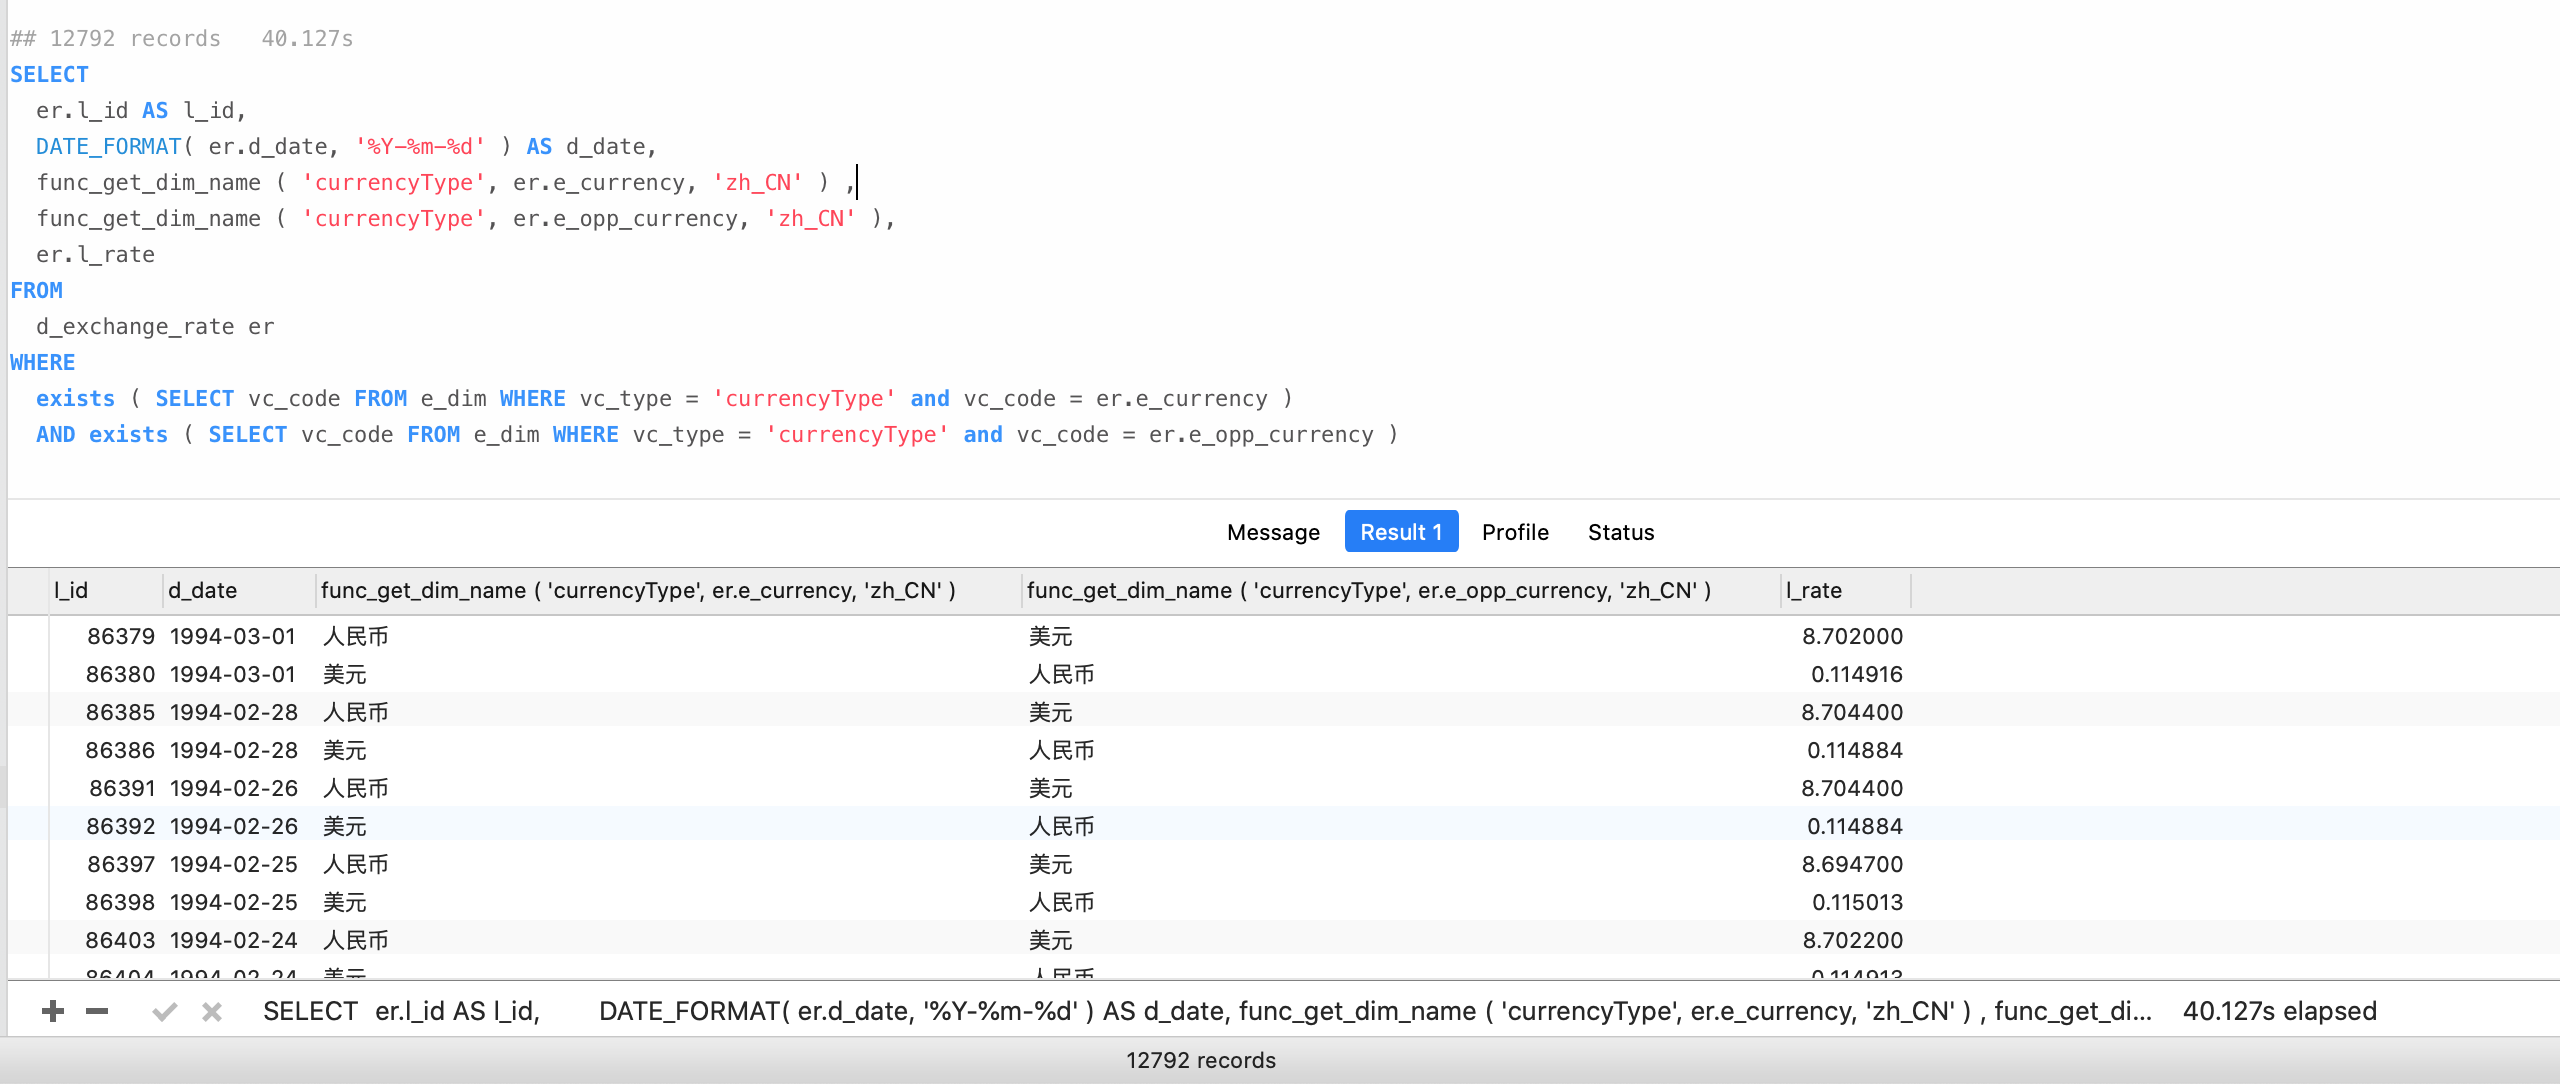
Task: Click the discard changes X icon
Action: pos(212,1012)
